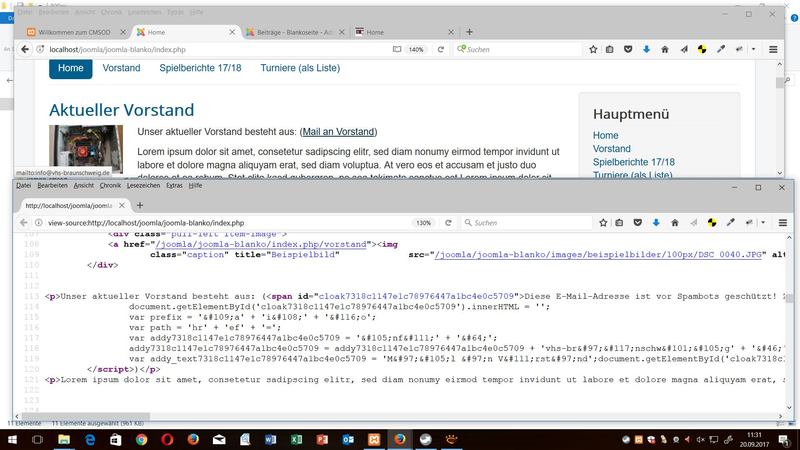Select Home button in page navigation
Image resolution: width=800 pixels, height=450 pixels.
pos(70,68)
